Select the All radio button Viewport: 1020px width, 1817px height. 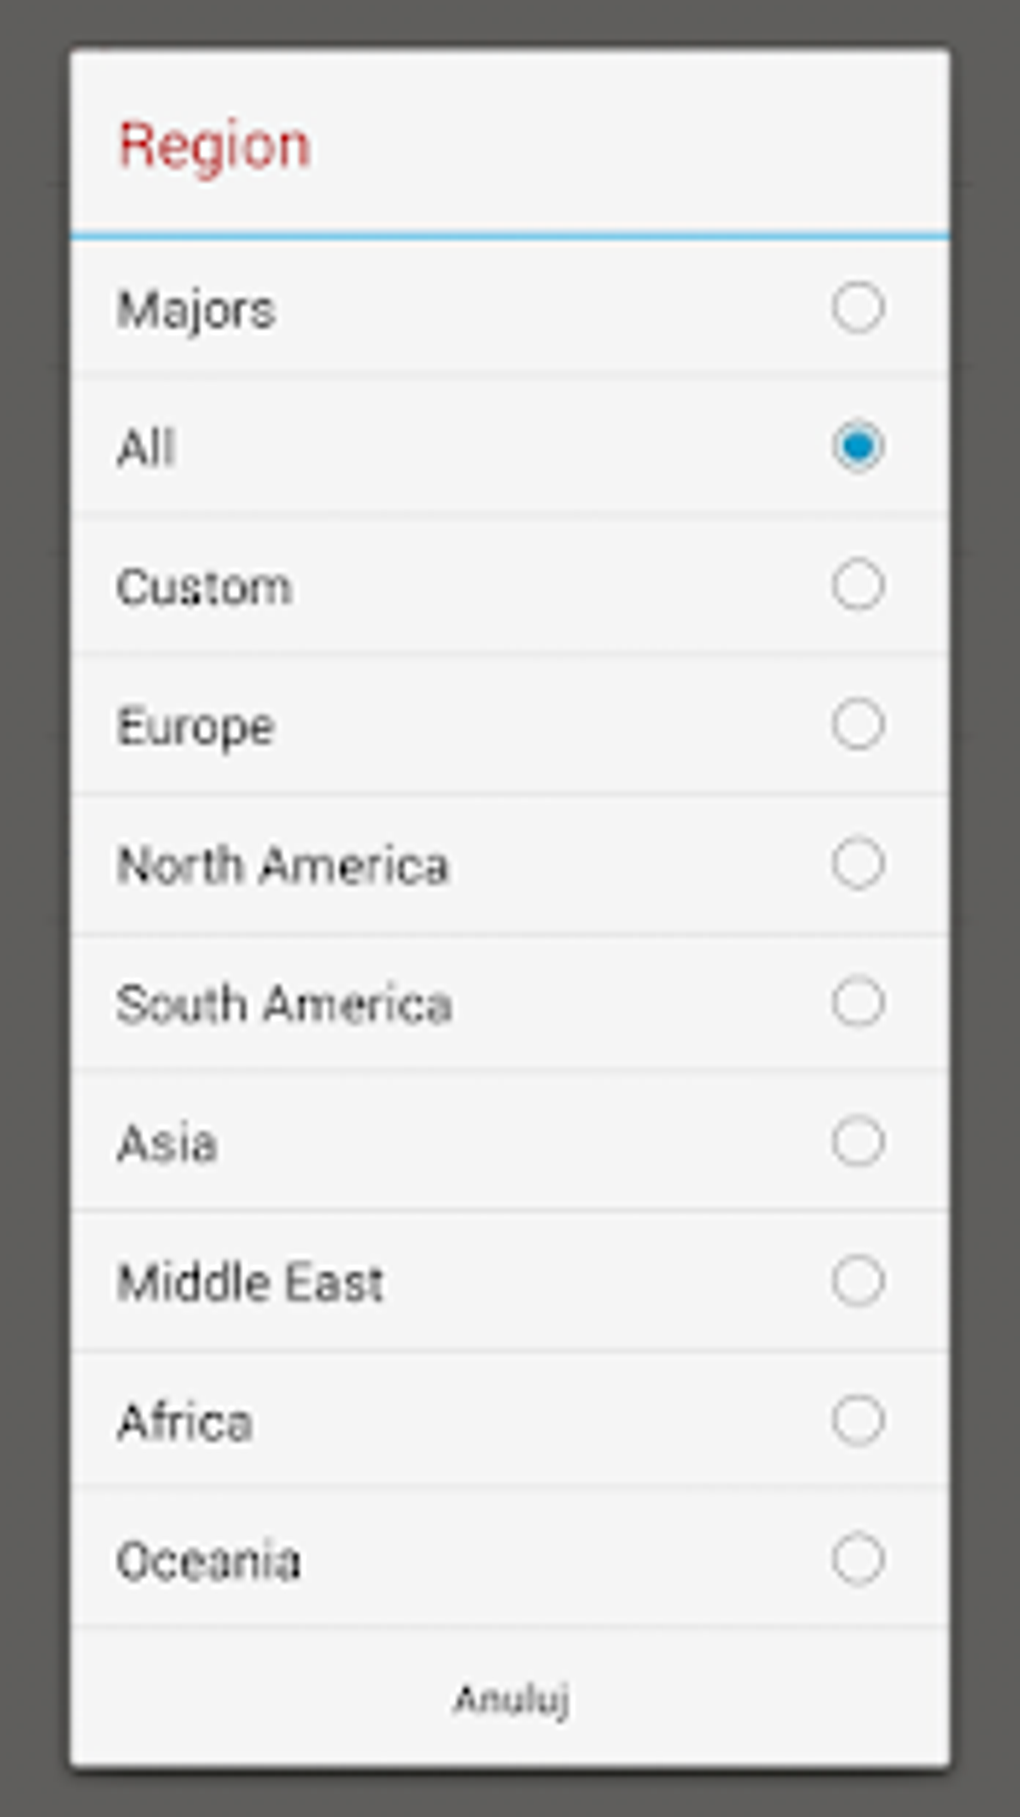point(857,446)
